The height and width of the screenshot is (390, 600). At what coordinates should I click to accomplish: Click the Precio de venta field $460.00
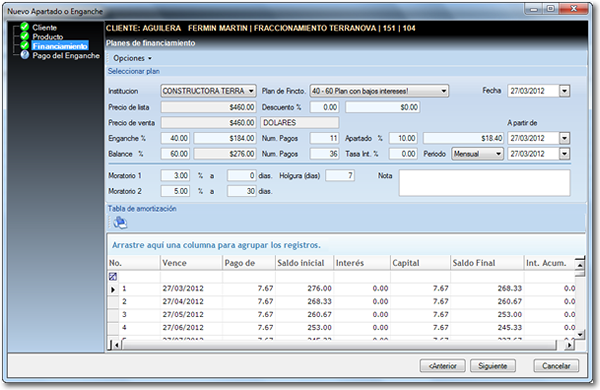(208, 122)
